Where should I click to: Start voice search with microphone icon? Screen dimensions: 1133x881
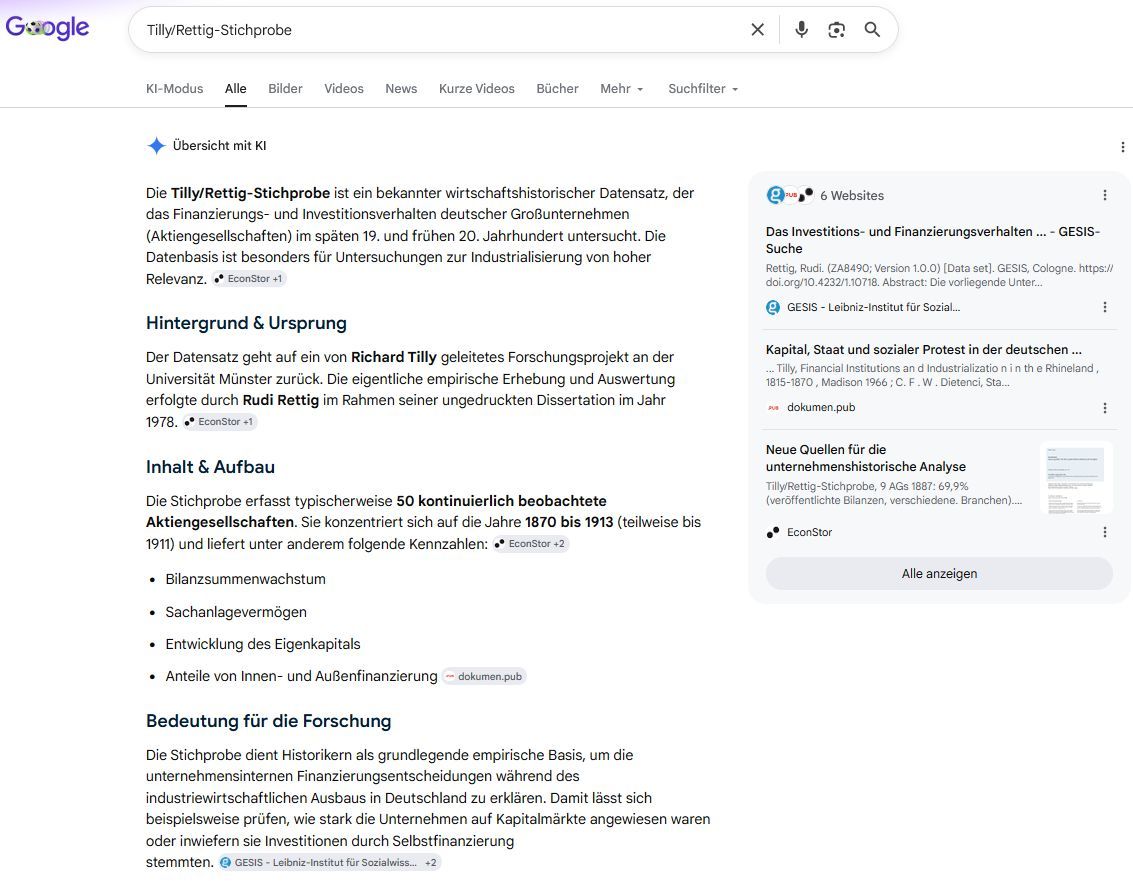click(801, 30)
